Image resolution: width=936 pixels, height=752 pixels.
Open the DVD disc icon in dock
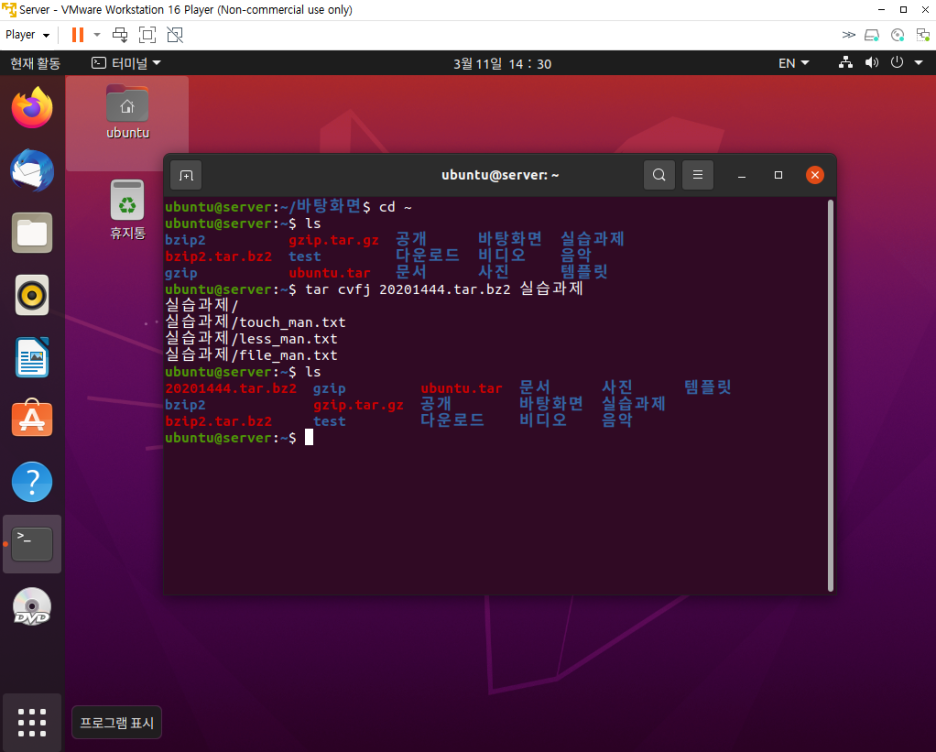tap(32, 607)
